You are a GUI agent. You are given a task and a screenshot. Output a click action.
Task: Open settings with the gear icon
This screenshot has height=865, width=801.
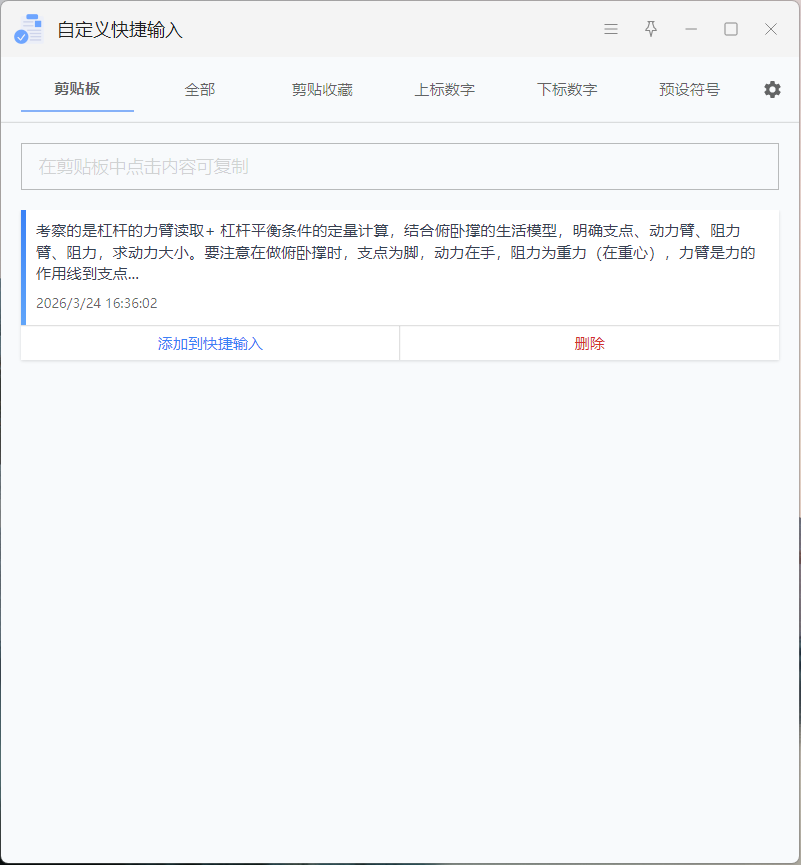772,90
